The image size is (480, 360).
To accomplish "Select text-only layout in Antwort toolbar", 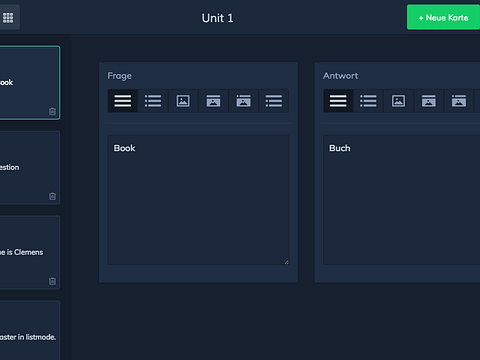I will (338, 101).
